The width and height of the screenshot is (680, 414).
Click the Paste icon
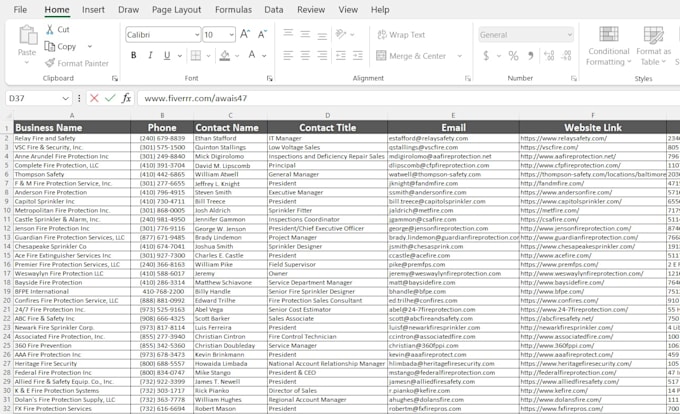pos(27,36)
